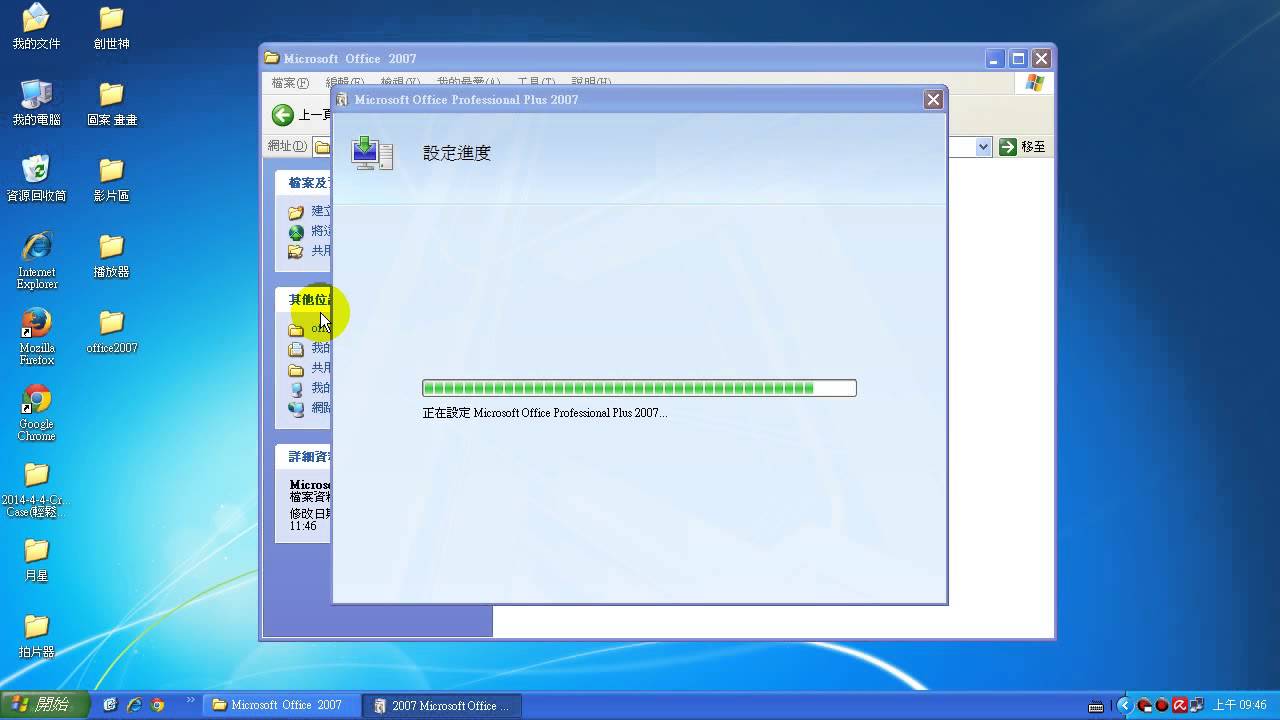
Task: Select the Internet Explorer desktop icon
Action: click(36, 260)
